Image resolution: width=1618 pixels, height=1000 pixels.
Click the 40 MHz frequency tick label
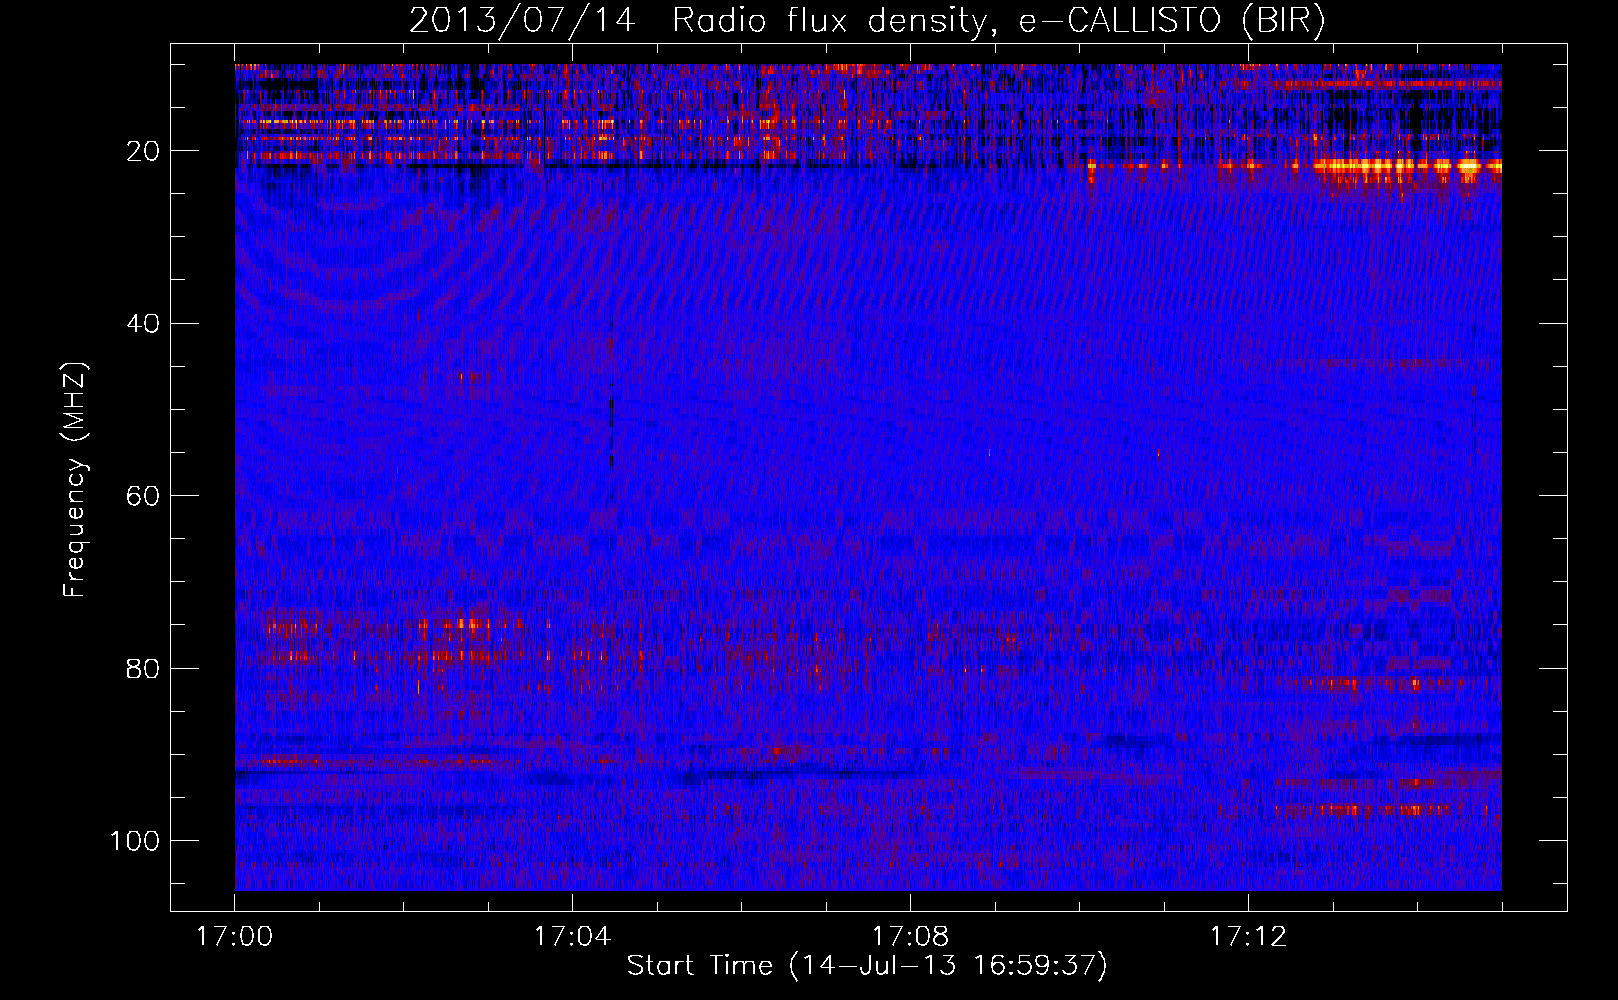144,323
